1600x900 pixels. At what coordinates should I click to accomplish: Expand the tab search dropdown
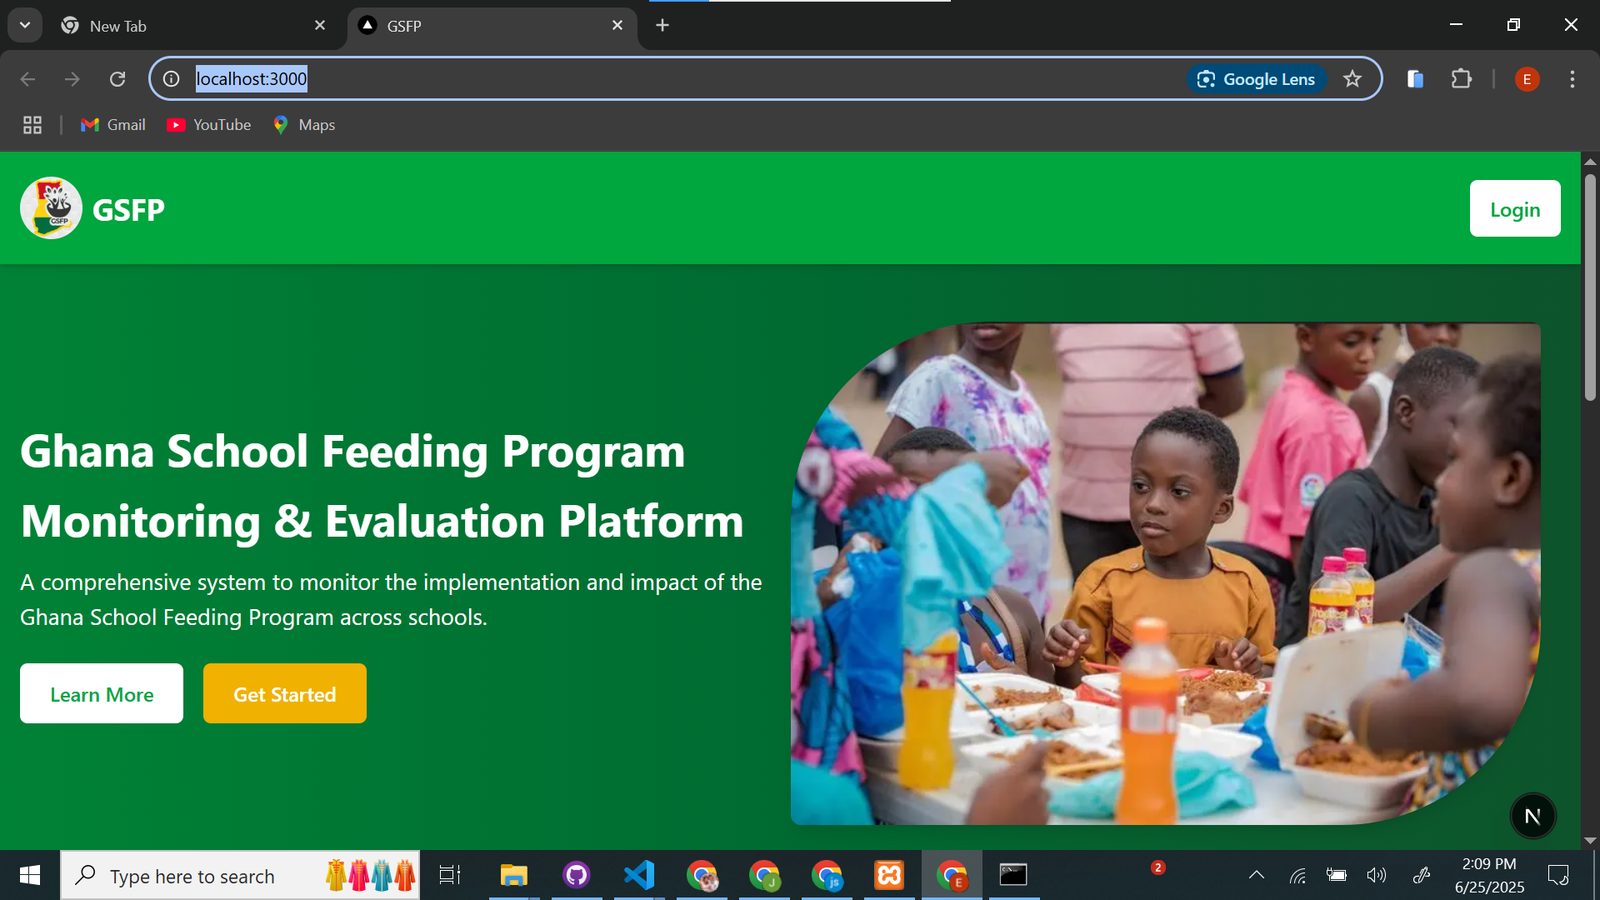point(25,25)
